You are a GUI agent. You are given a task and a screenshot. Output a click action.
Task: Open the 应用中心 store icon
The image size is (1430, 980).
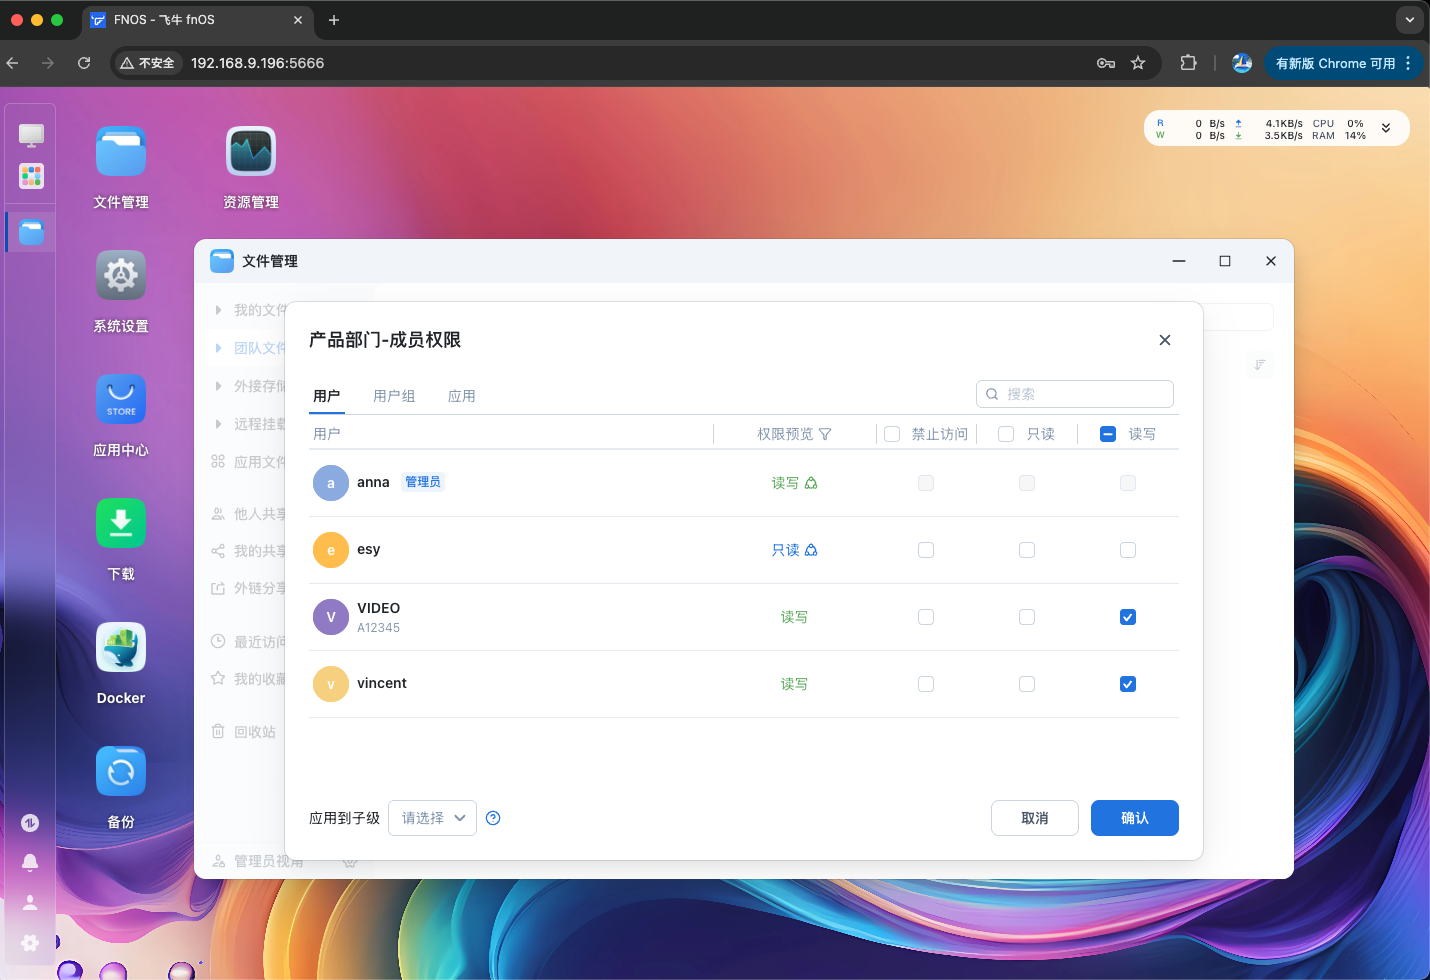point(120,400)
